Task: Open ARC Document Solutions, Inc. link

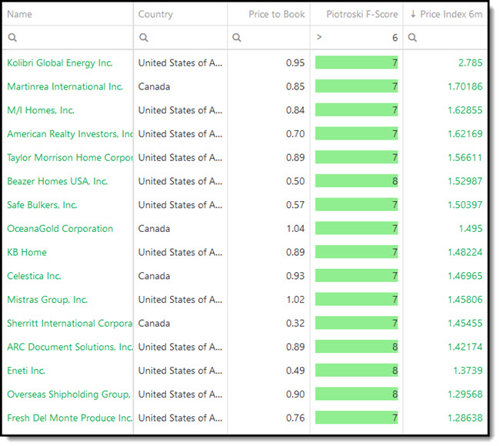Action: [70, 347]
